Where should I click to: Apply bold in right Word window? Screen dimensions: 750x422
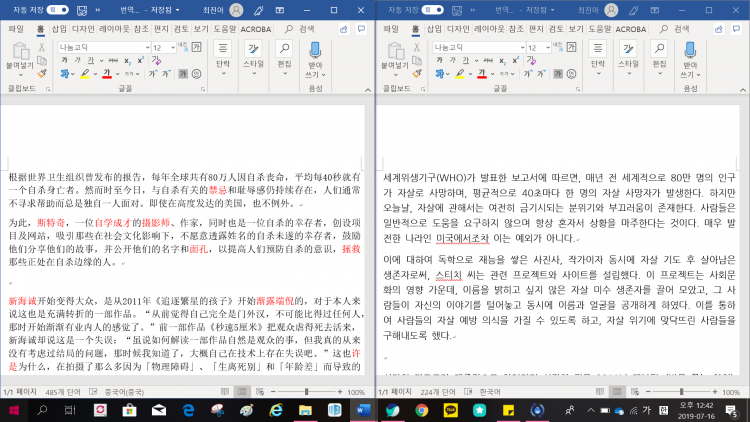(440, 60)
